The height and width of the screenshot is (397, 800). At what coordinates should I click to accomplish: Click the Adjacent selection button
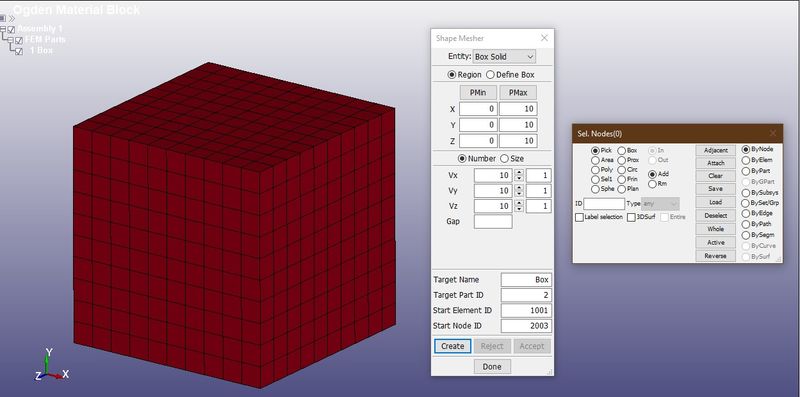pos(715,151)
